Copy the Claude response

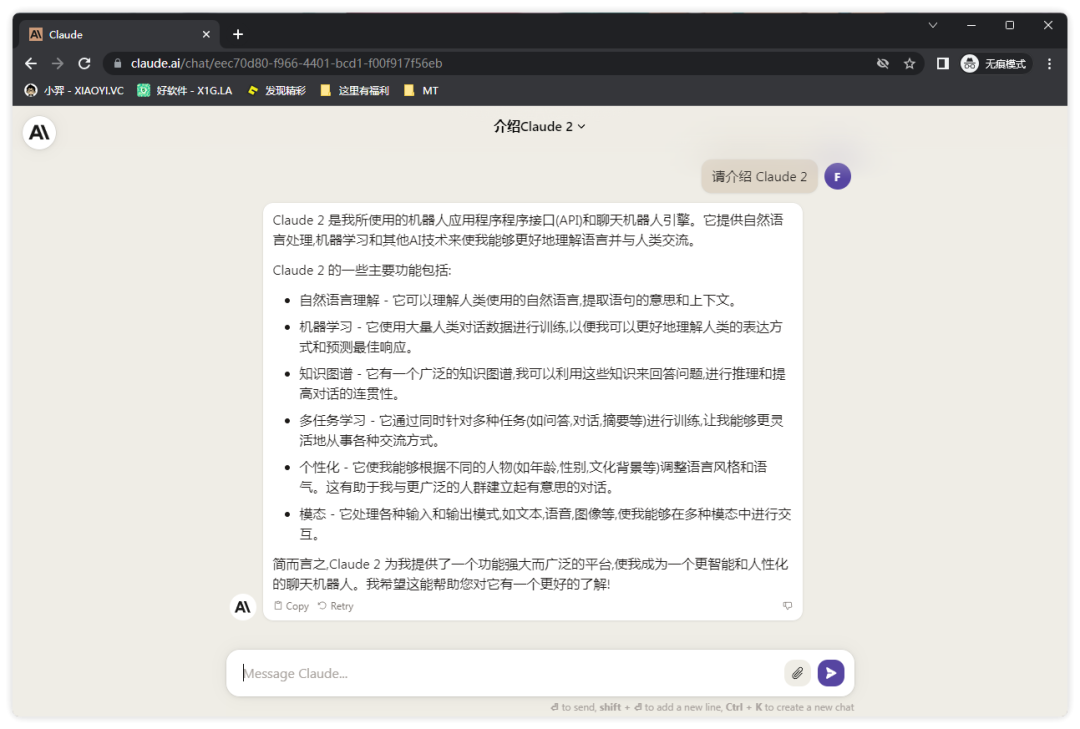pyautogui.click(x=291, y=606)
